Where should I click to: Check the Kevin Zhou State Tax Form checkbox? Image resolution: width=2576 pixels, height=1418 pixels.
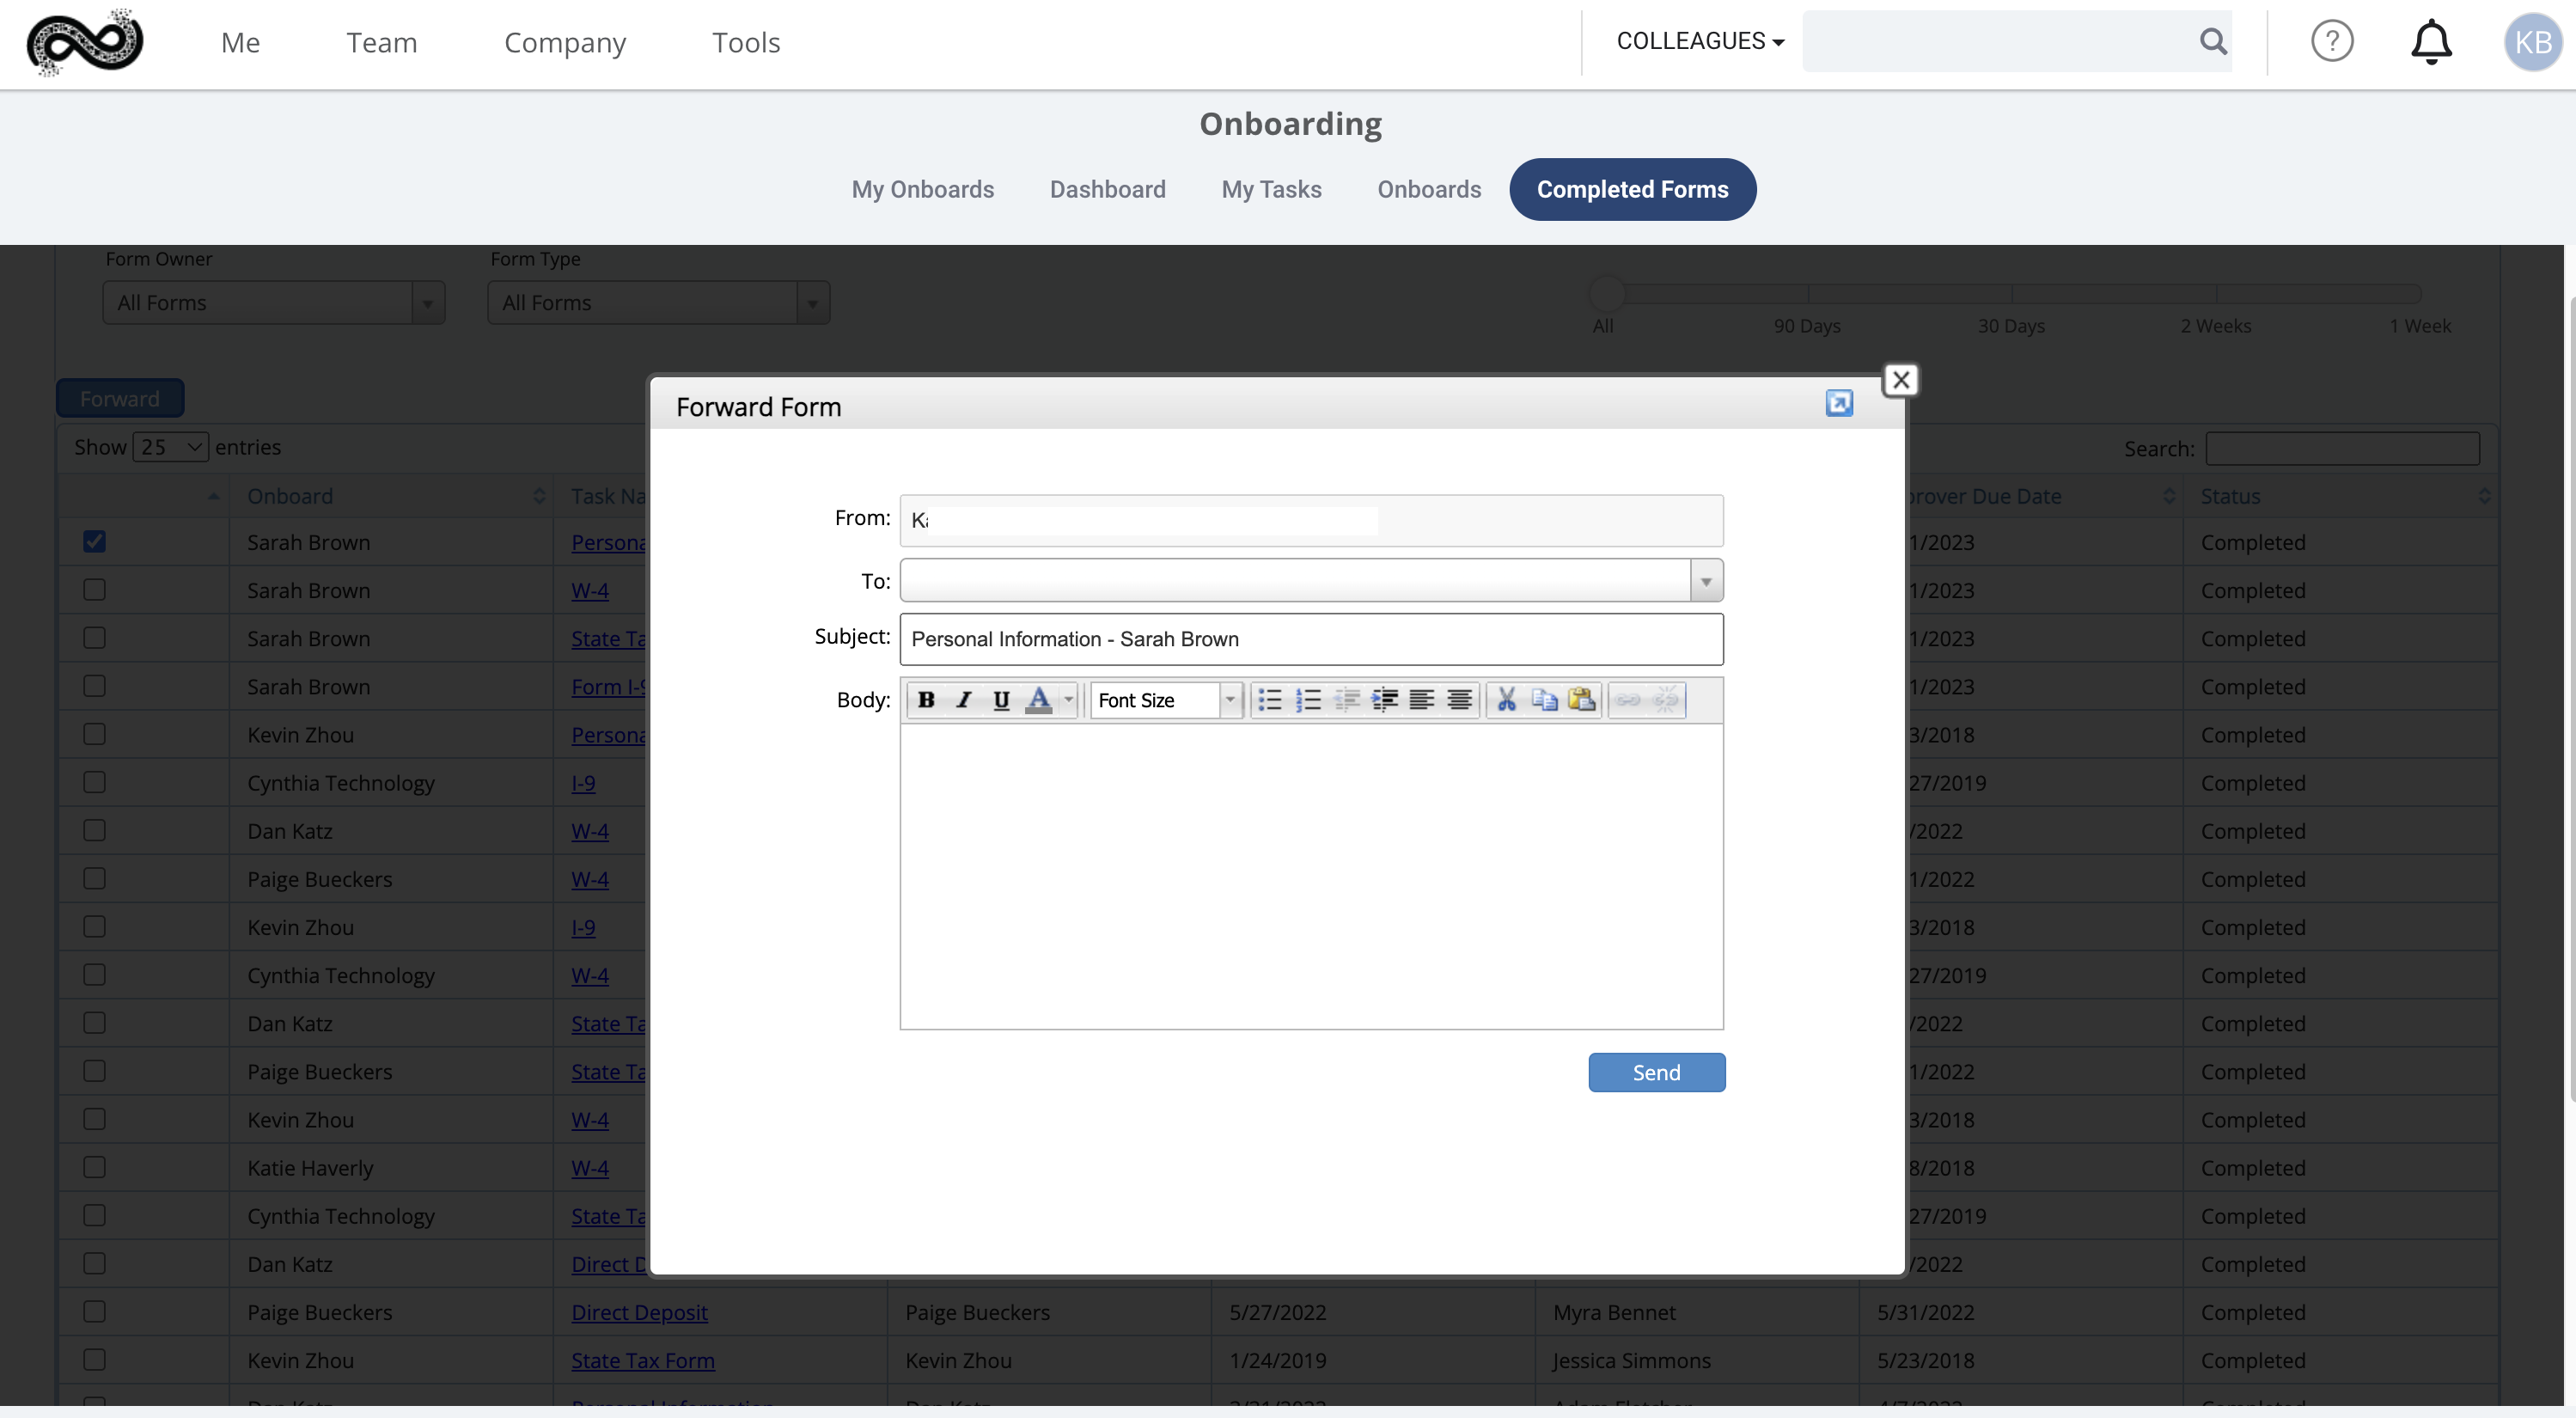click(94, 1360)
